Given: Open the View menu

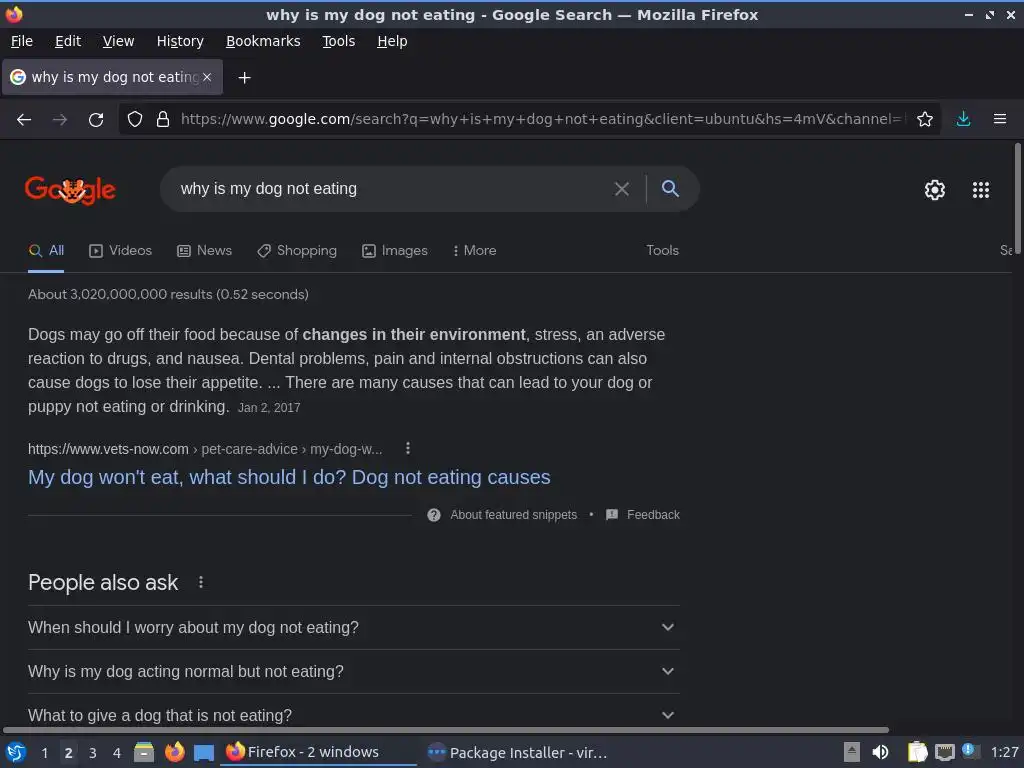Looking at the screenshot, I should point(118,41).
